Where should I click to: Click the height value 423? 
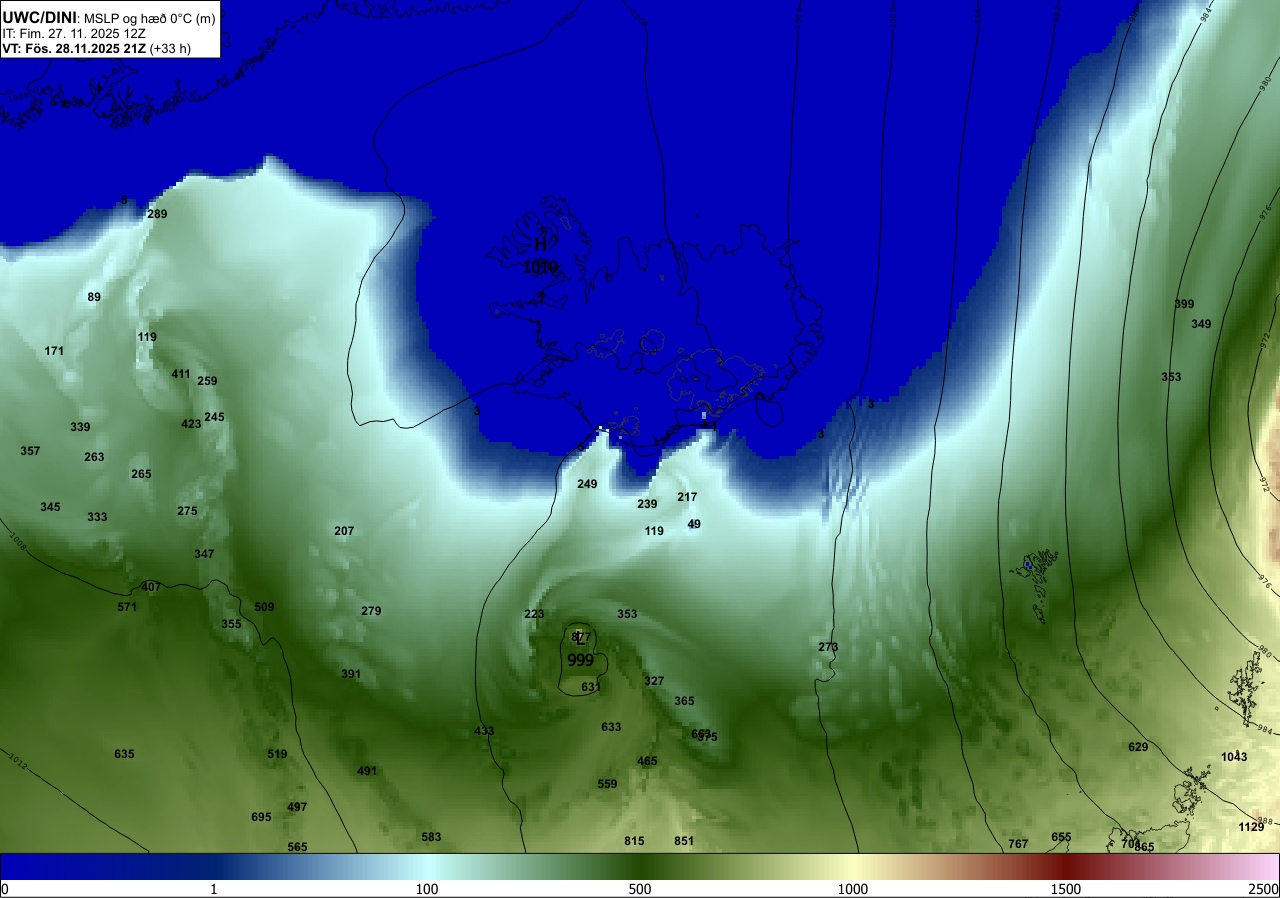[191, 424]
